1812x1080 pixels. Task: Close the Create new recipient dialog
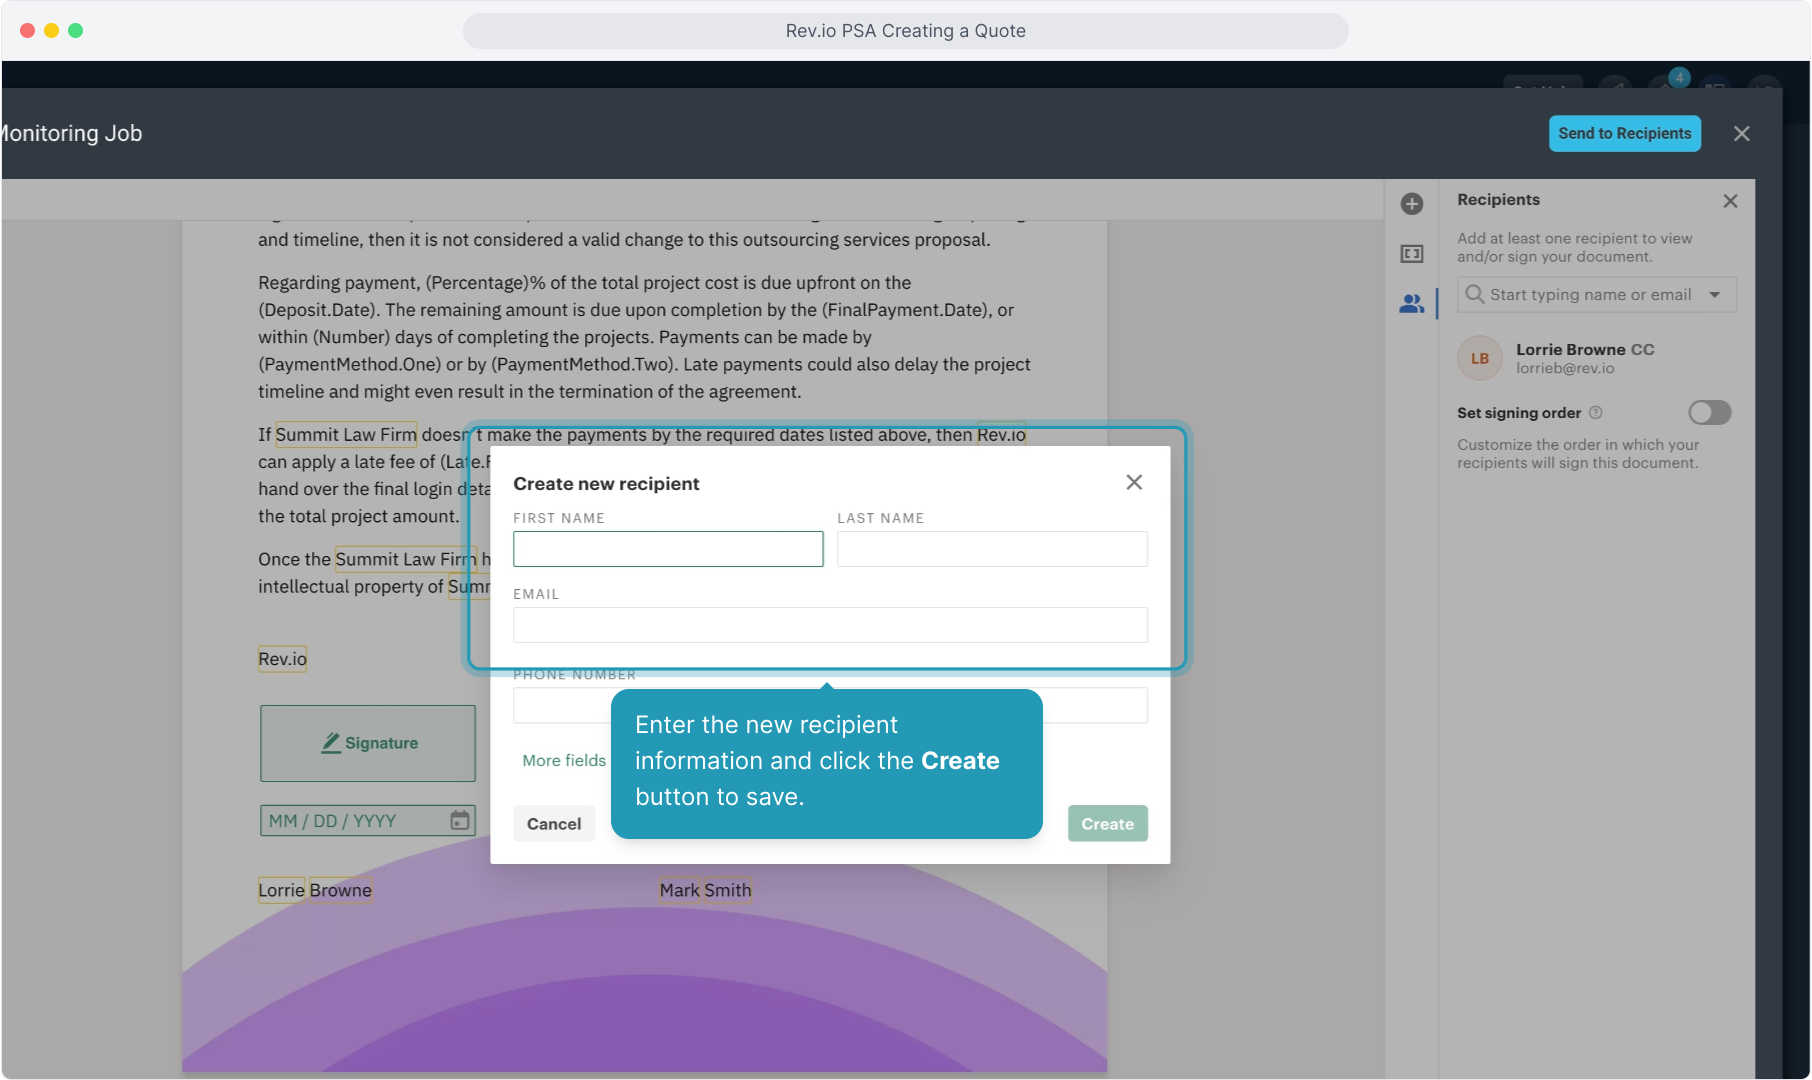pyautogui.click(x=1134, y=482)
